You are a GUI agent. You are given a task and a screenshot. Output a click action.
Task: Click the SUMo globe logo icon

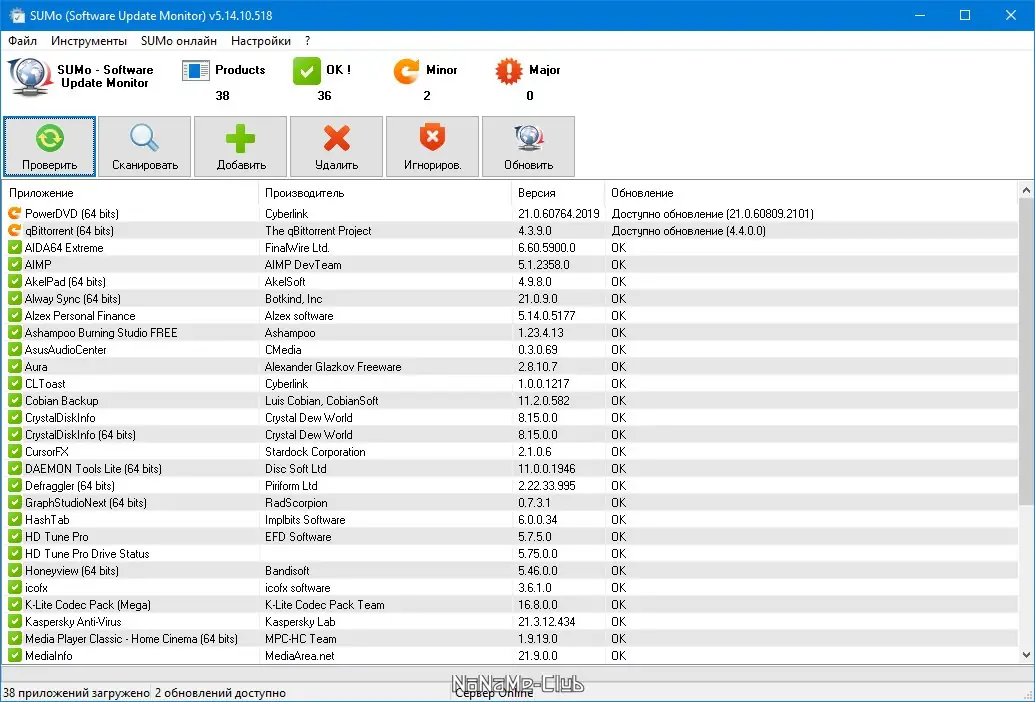(x=28, y=76)
